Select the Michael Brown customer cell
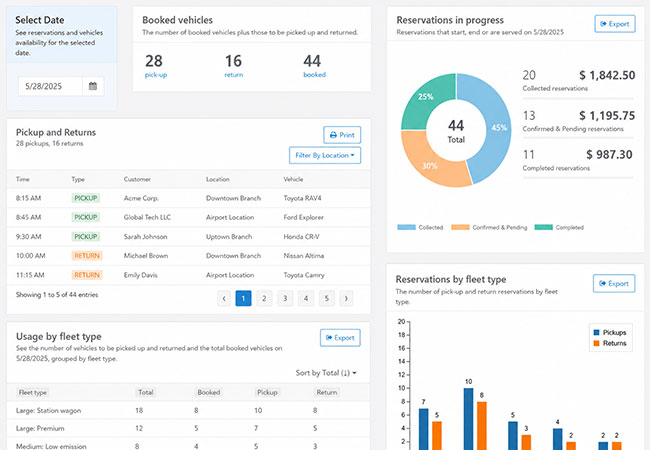This screenshot has width=650, height=450. click(x=146, y=256)
